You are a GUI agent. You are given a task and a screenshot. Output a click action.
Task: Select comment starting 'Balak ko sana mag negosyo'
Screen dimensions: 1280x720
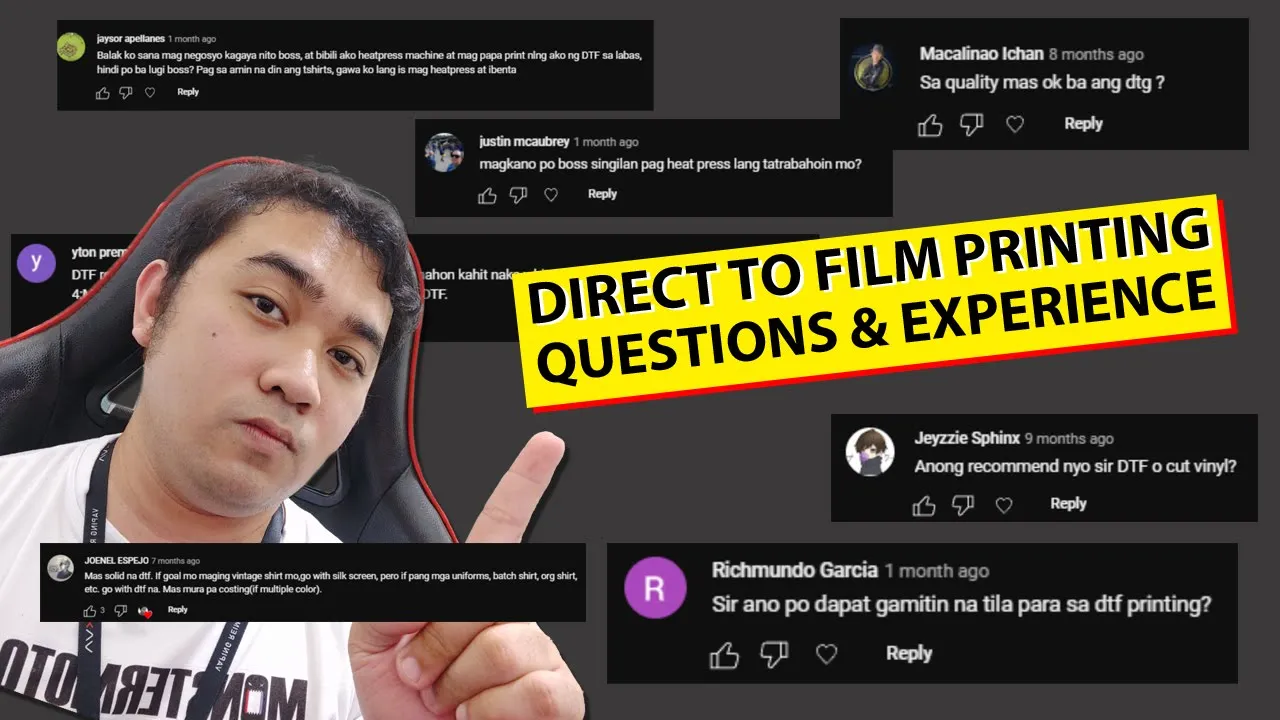368,63
